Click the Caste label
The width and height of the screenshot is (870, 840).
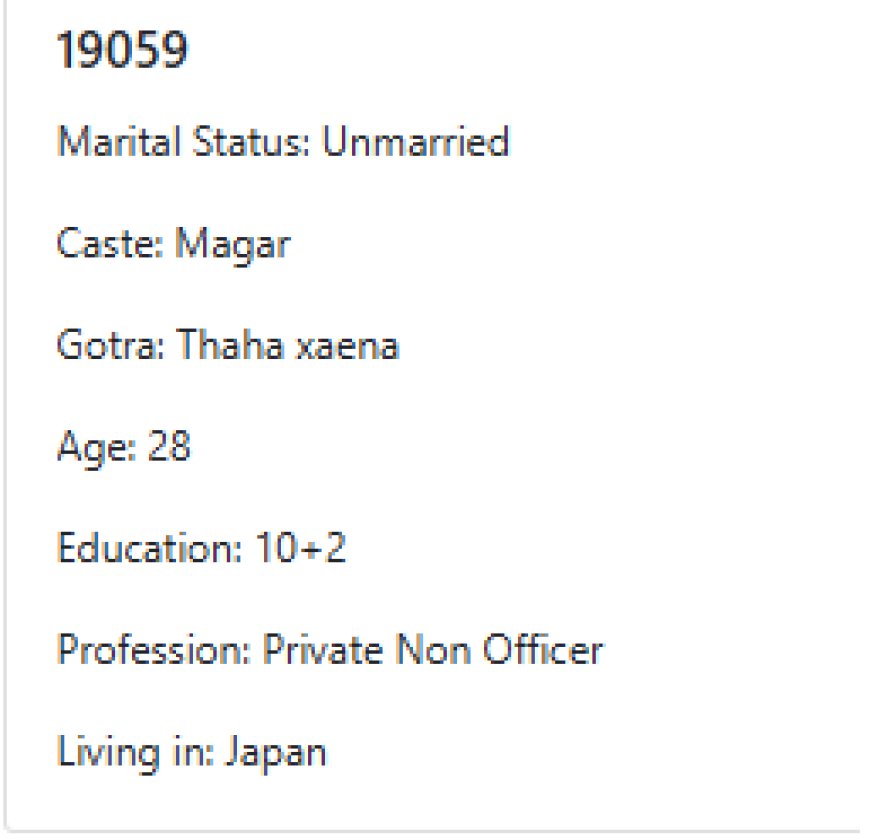(111, 244)
